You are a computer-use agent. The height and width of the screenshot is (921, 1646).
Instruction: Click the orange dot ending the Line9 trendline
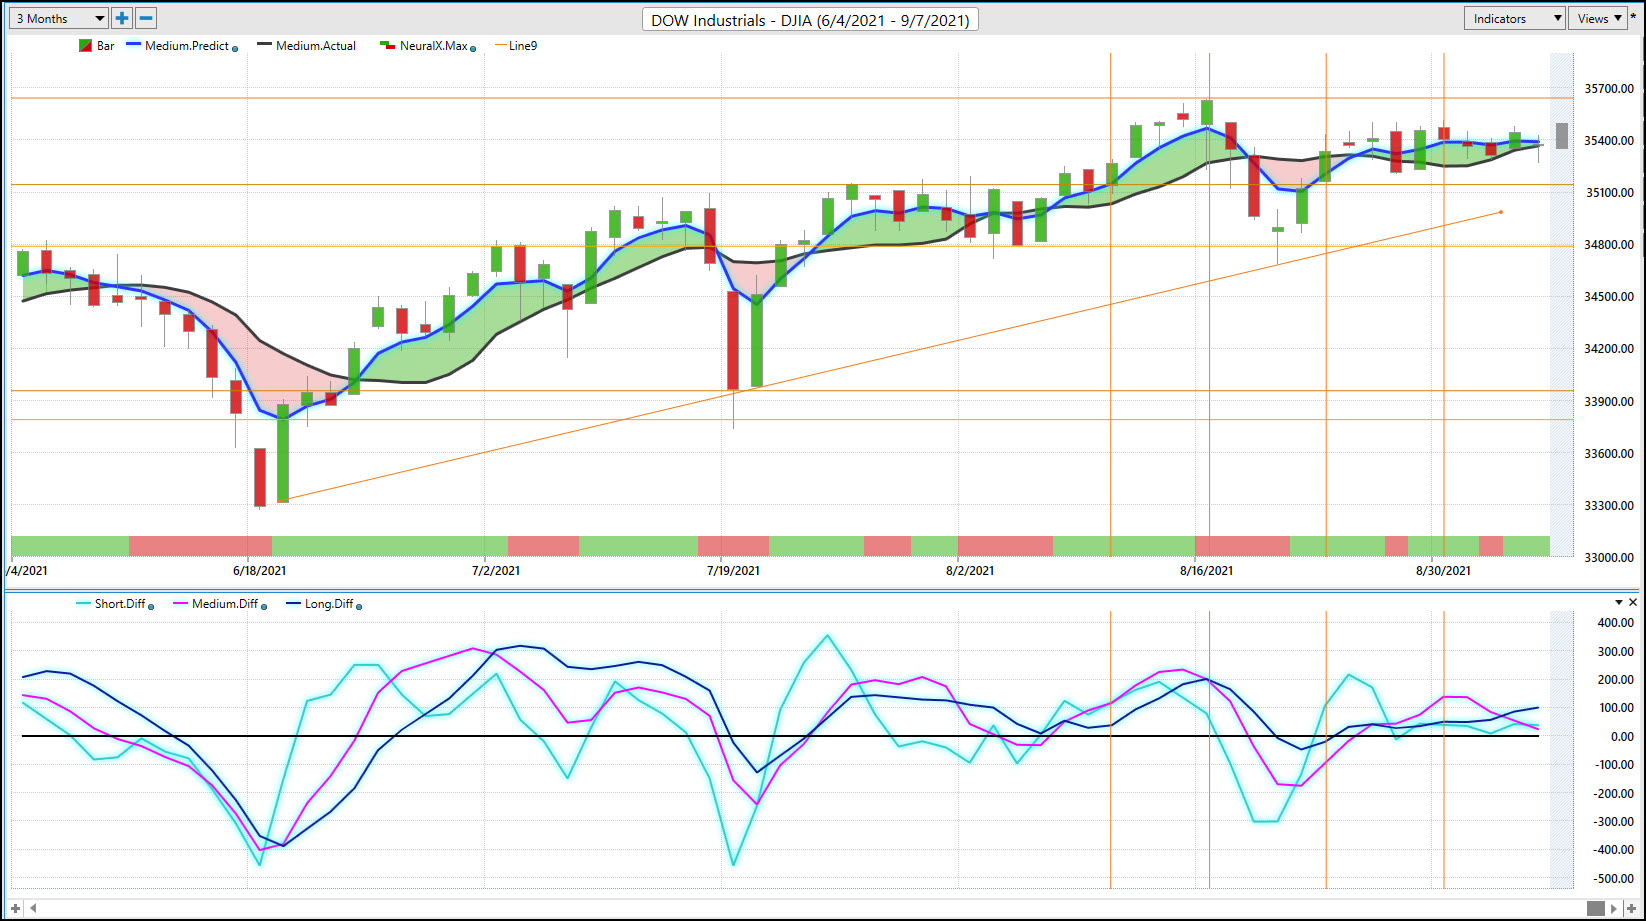click(1501, 212)
